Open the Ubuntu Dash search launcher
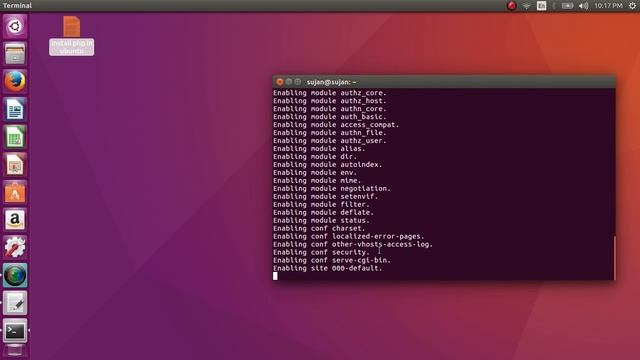This screenshot has height=360, width=640. point(15,26)
